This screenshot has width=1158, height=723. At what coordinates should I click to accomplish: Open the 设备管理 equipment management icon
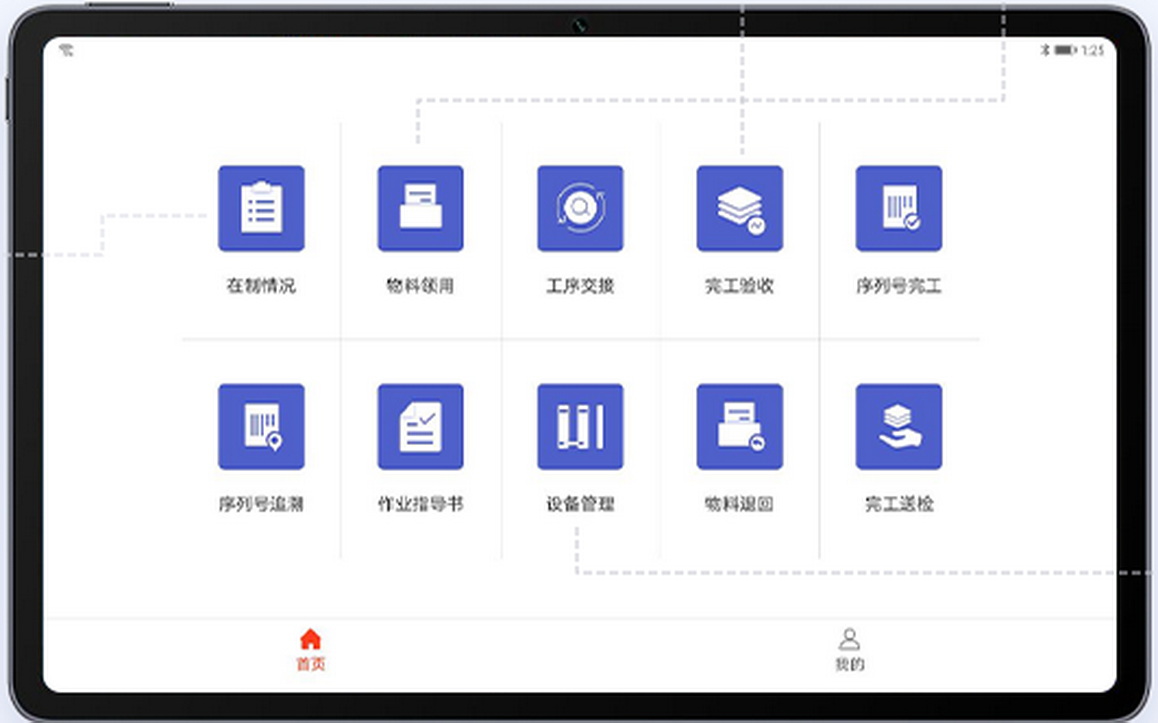click(x=580, y=426)
